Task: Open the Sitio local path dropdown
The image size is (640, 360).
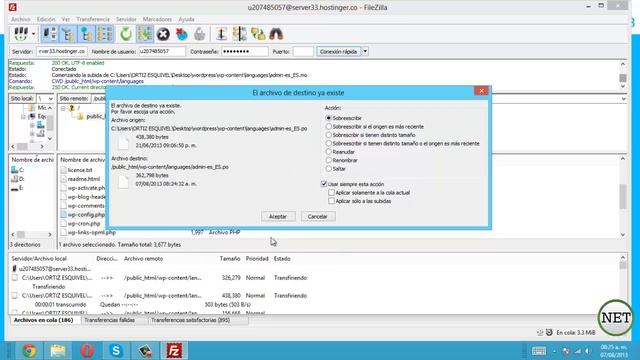Action: coord(50,99)
